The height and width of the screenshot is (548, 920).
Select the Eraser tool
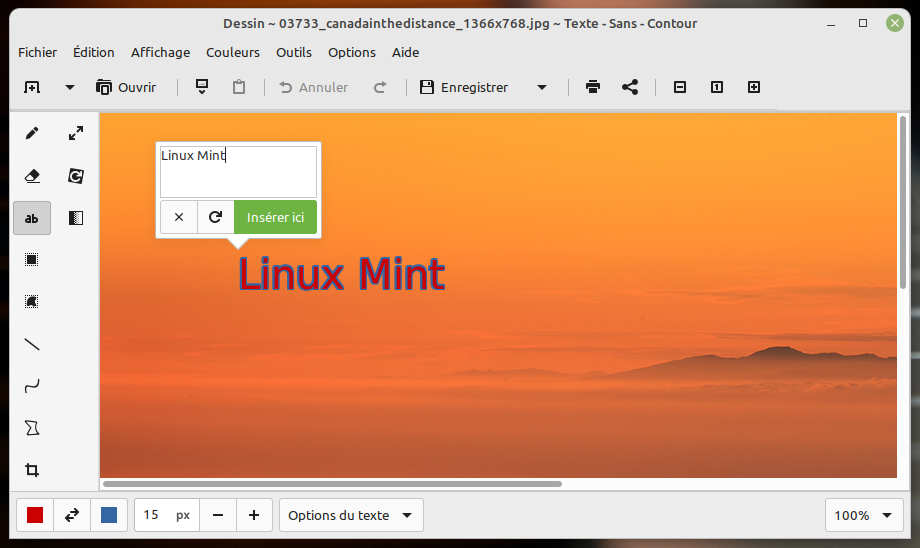click(x=32, y=176)
